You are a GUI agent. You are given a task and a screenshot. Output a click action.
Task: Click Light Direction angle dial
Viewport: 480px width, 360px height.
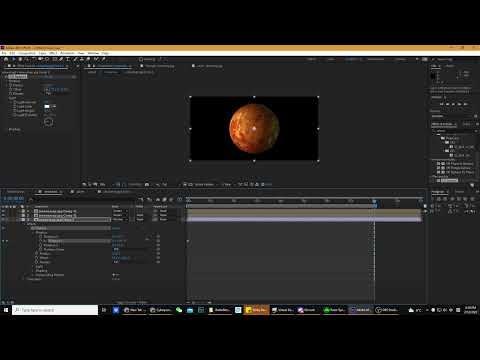click(48, 122)
